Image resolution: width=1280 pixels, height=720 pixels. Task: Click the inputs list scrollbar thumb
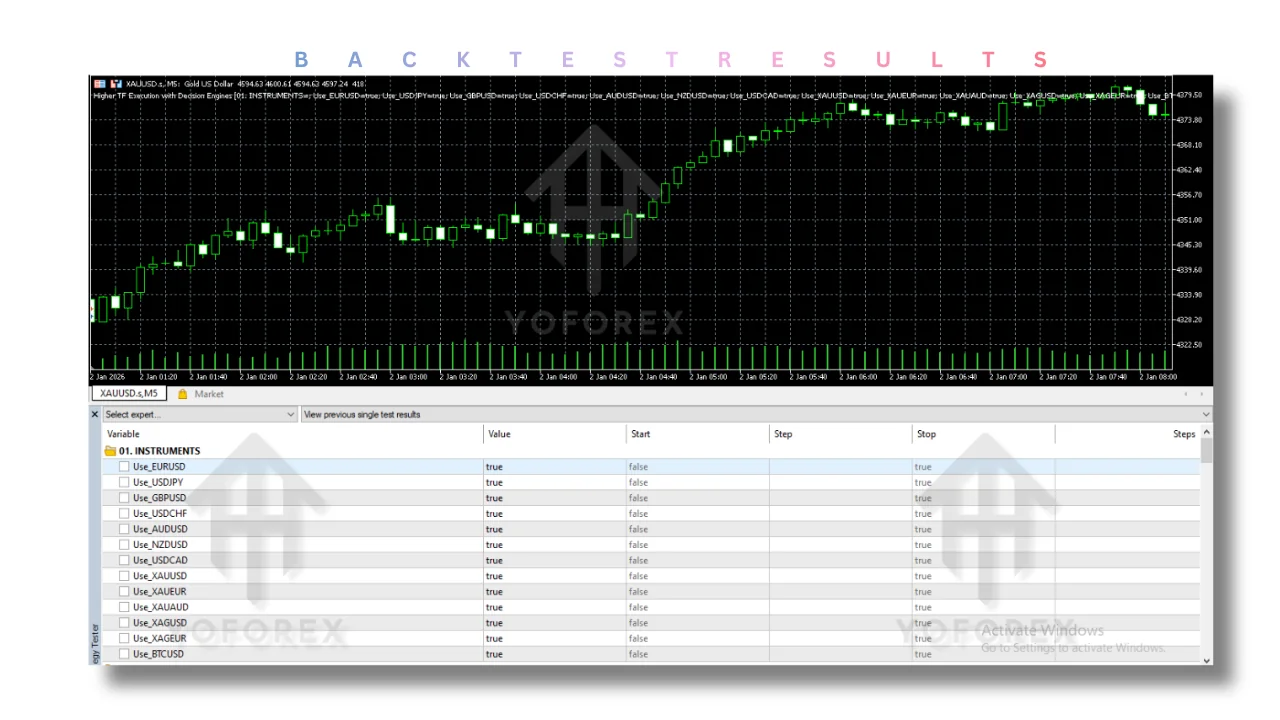(x=1206, y=451)
